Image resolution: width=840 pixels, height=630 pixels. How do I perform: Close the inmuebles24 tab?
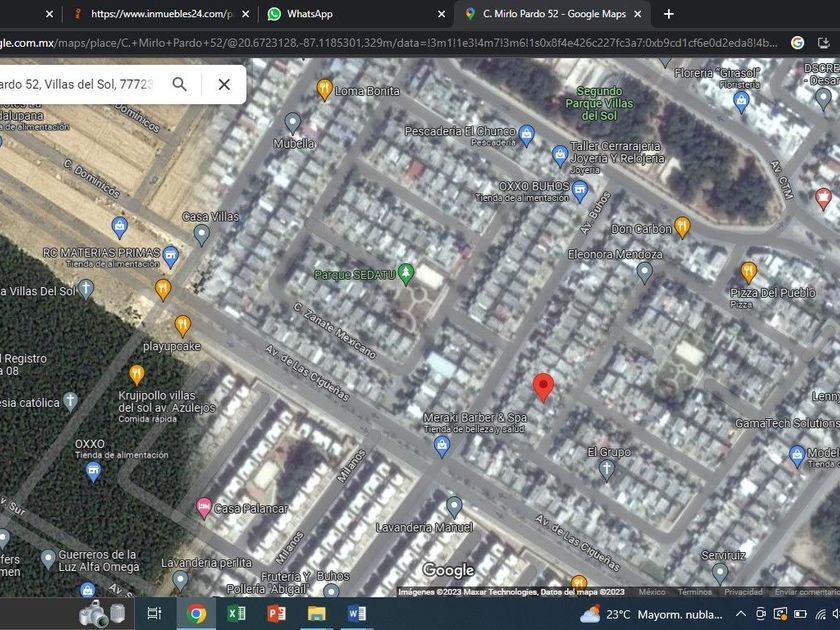[x=245, y=14]
